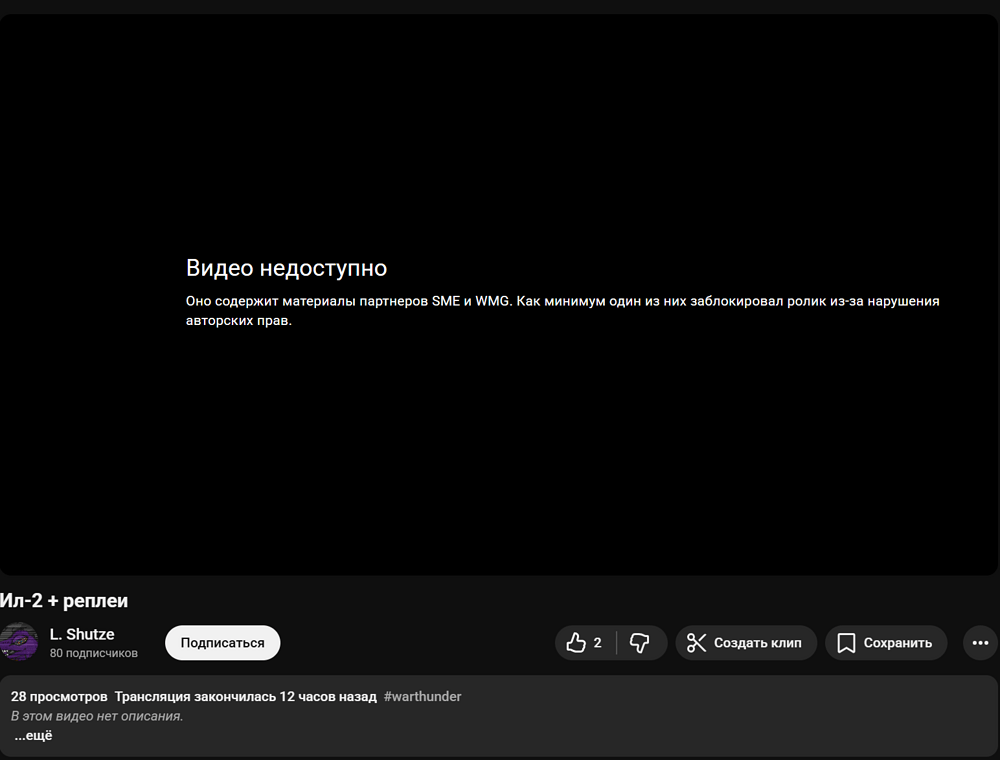Click the 28 просмотров view count
Viewport: 1000px width, 760px height.
pyautogui.click(x=59, y=696)
